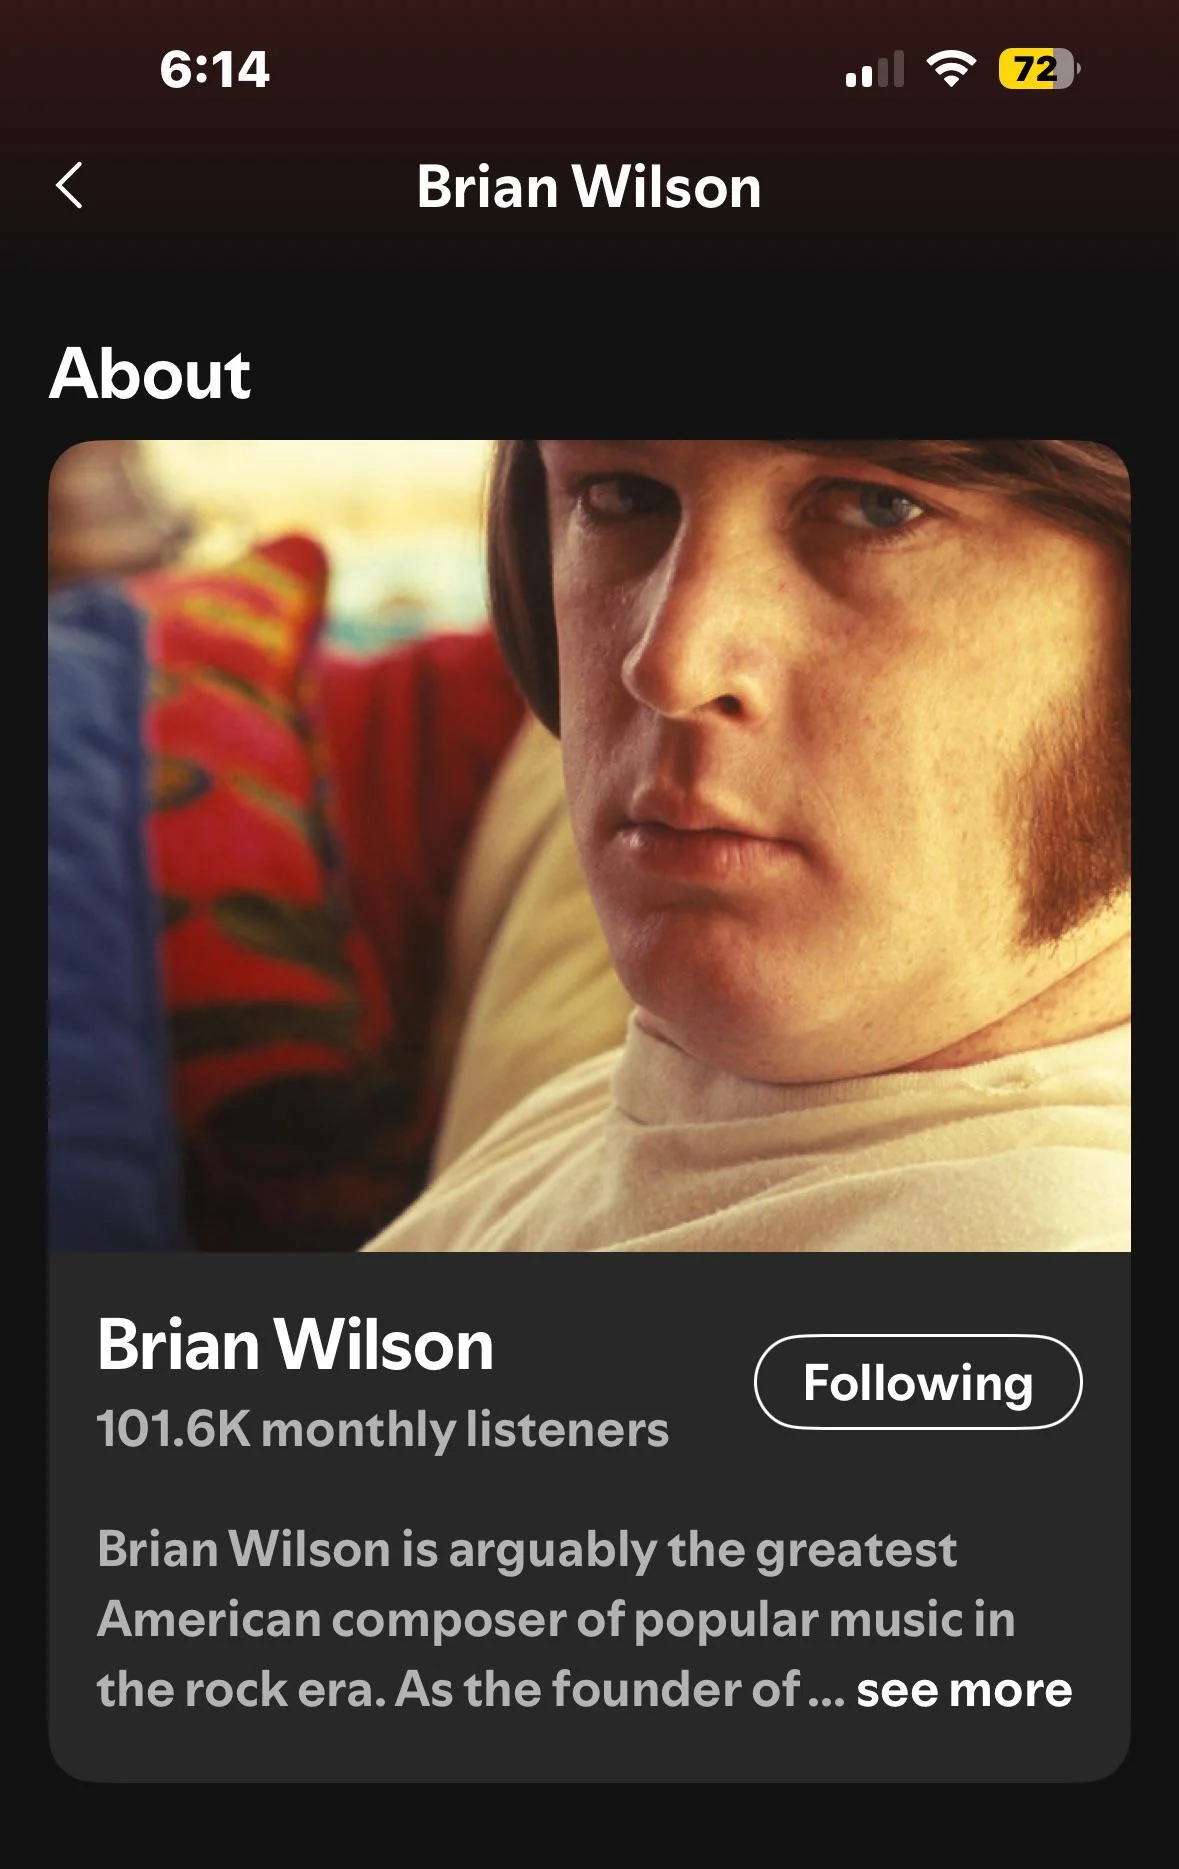Tap the white sweatshirt in the photo
Image resolution: width=1179 pixels, height=1869 pixels.
(x=800, y=1150)
